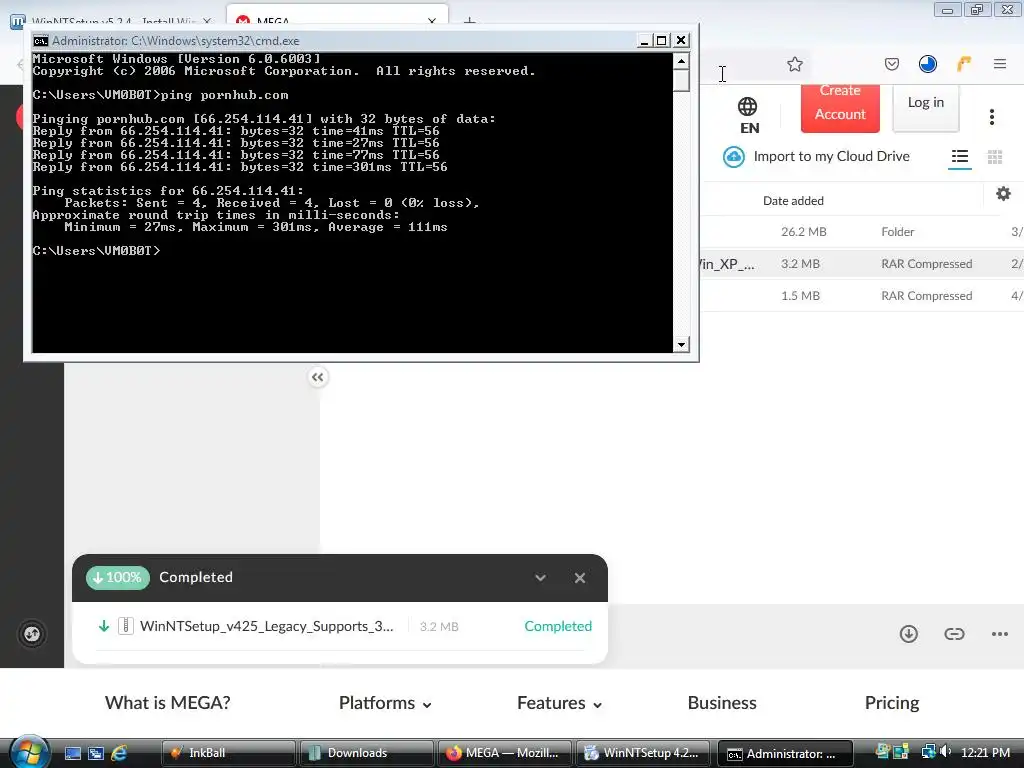
Task: Select the 1.5 MB RAR Compressed row
Action: [862, 296]
